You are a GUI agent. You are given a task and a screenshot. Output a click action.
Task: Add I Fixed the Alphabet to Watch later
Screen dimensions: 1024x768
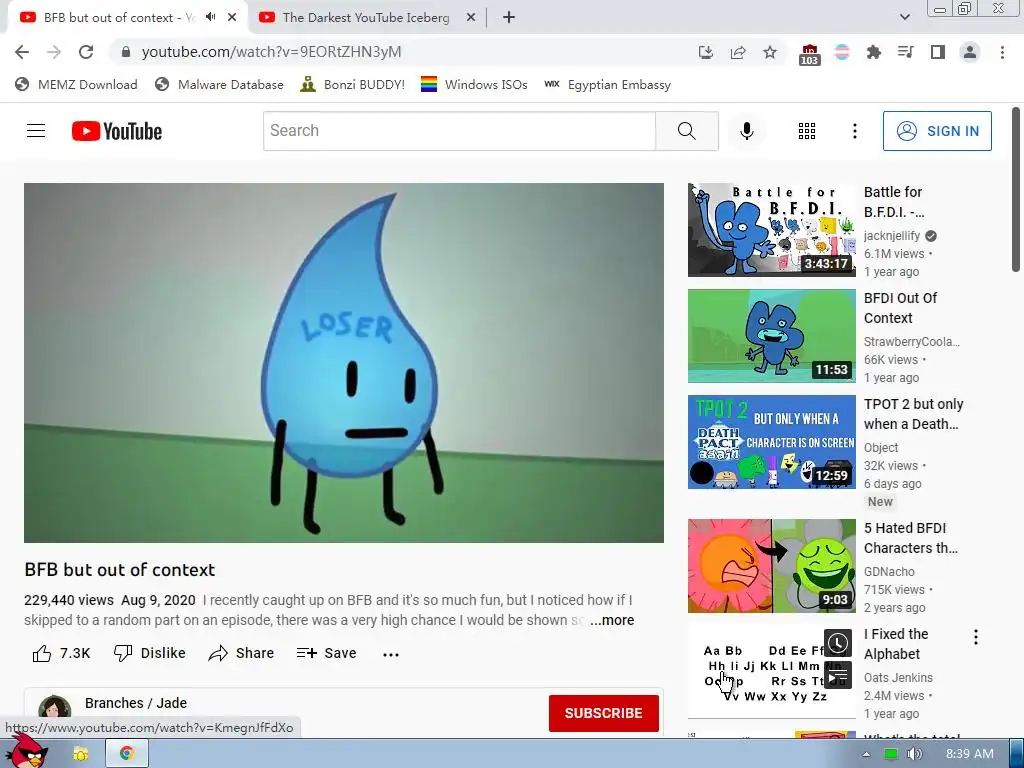(x=838, y=643)
